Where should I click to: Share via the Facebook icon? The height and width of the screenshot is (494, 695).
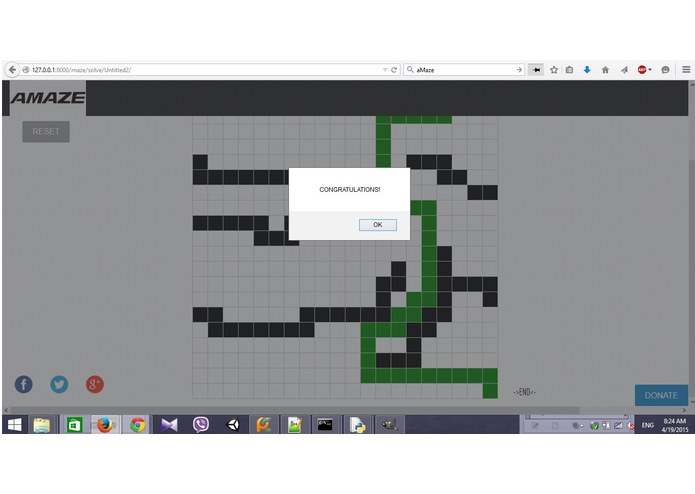pos(23,384)
